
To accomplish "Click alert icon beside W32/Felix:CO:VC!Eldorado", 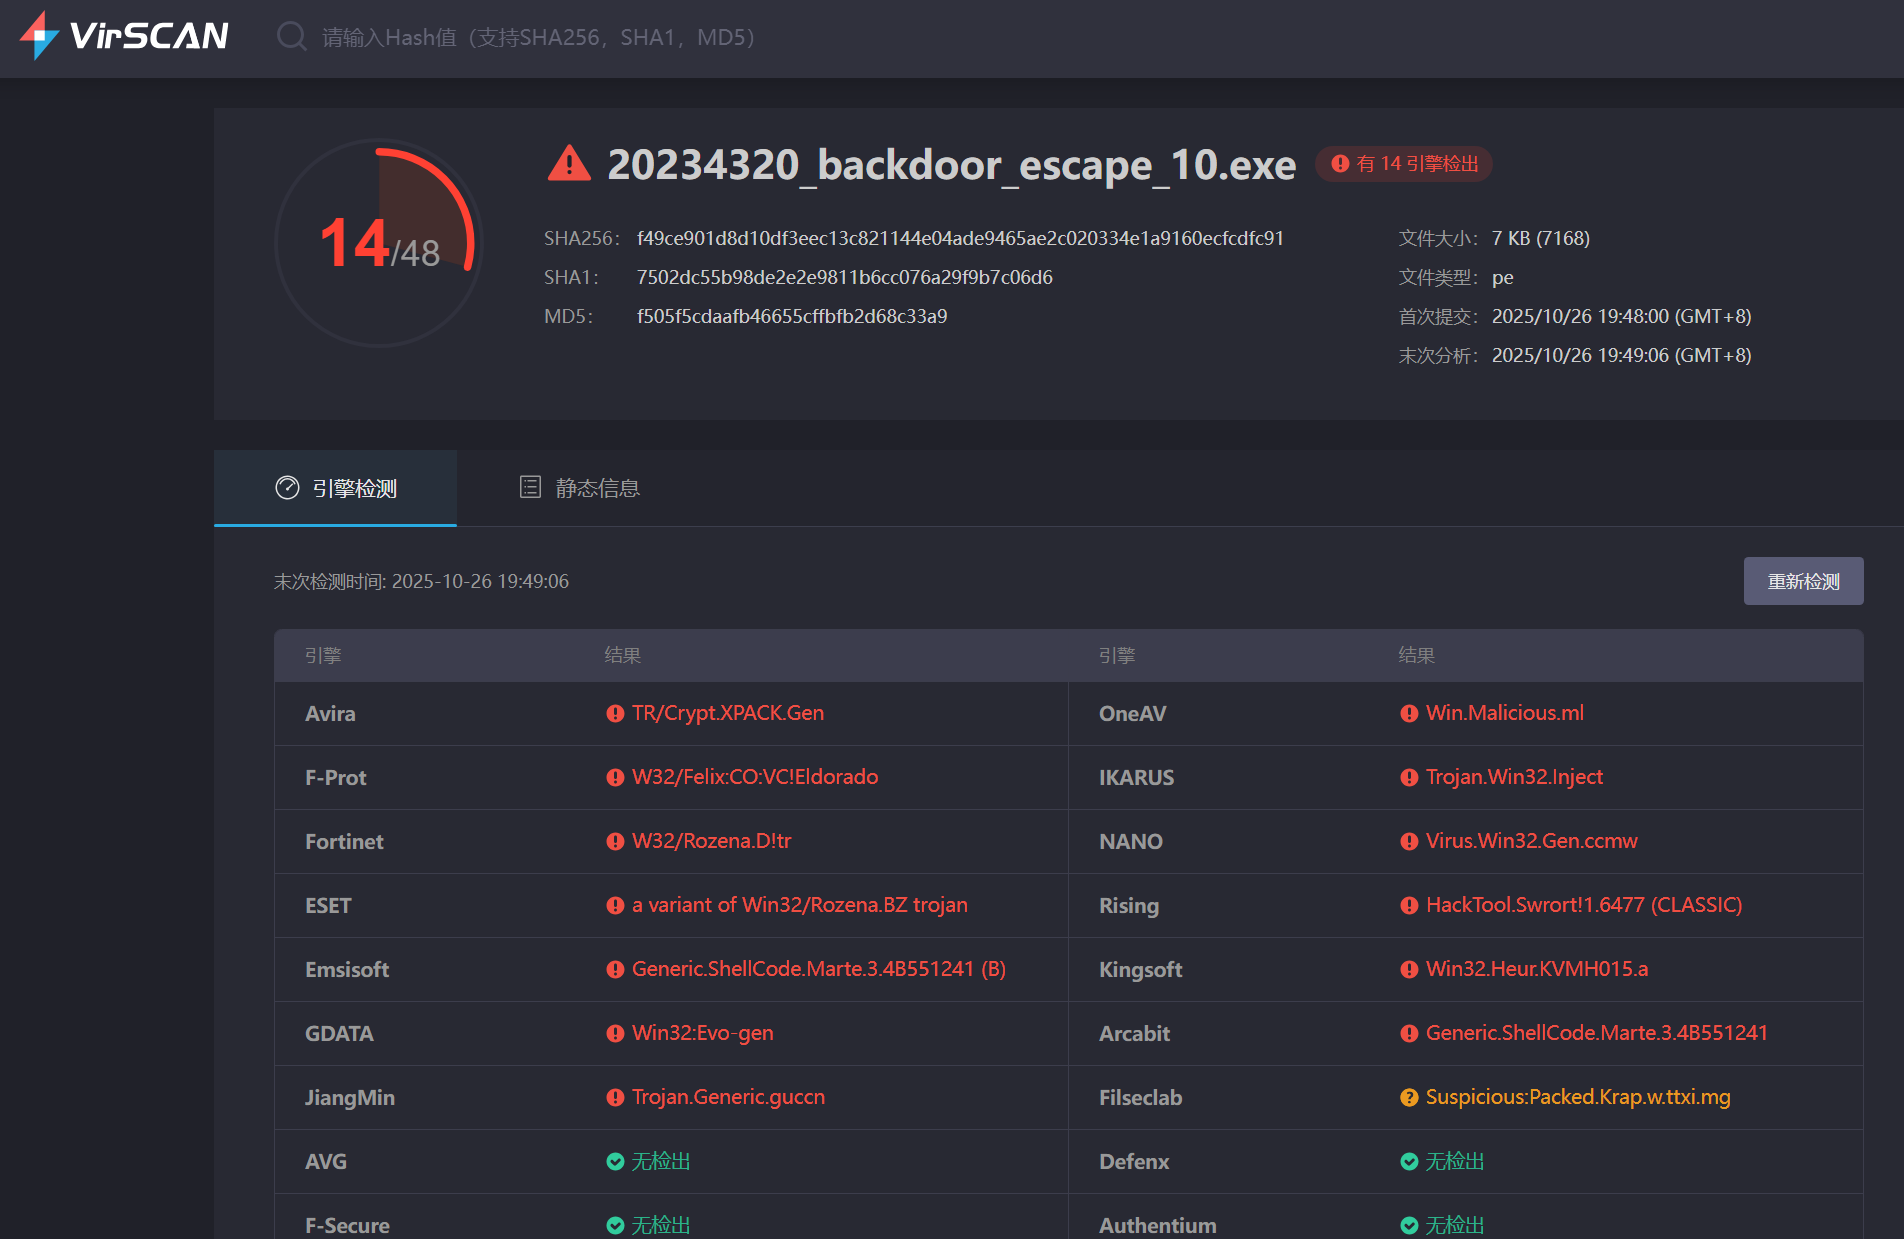I will click(615, 778).
